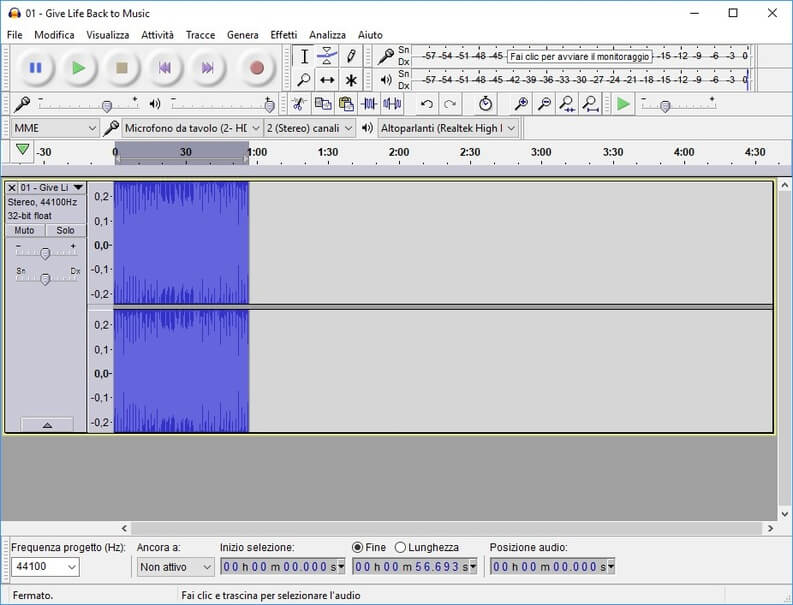
Task: Click Fit project in window icon
Action: click(x=590, y=104)
